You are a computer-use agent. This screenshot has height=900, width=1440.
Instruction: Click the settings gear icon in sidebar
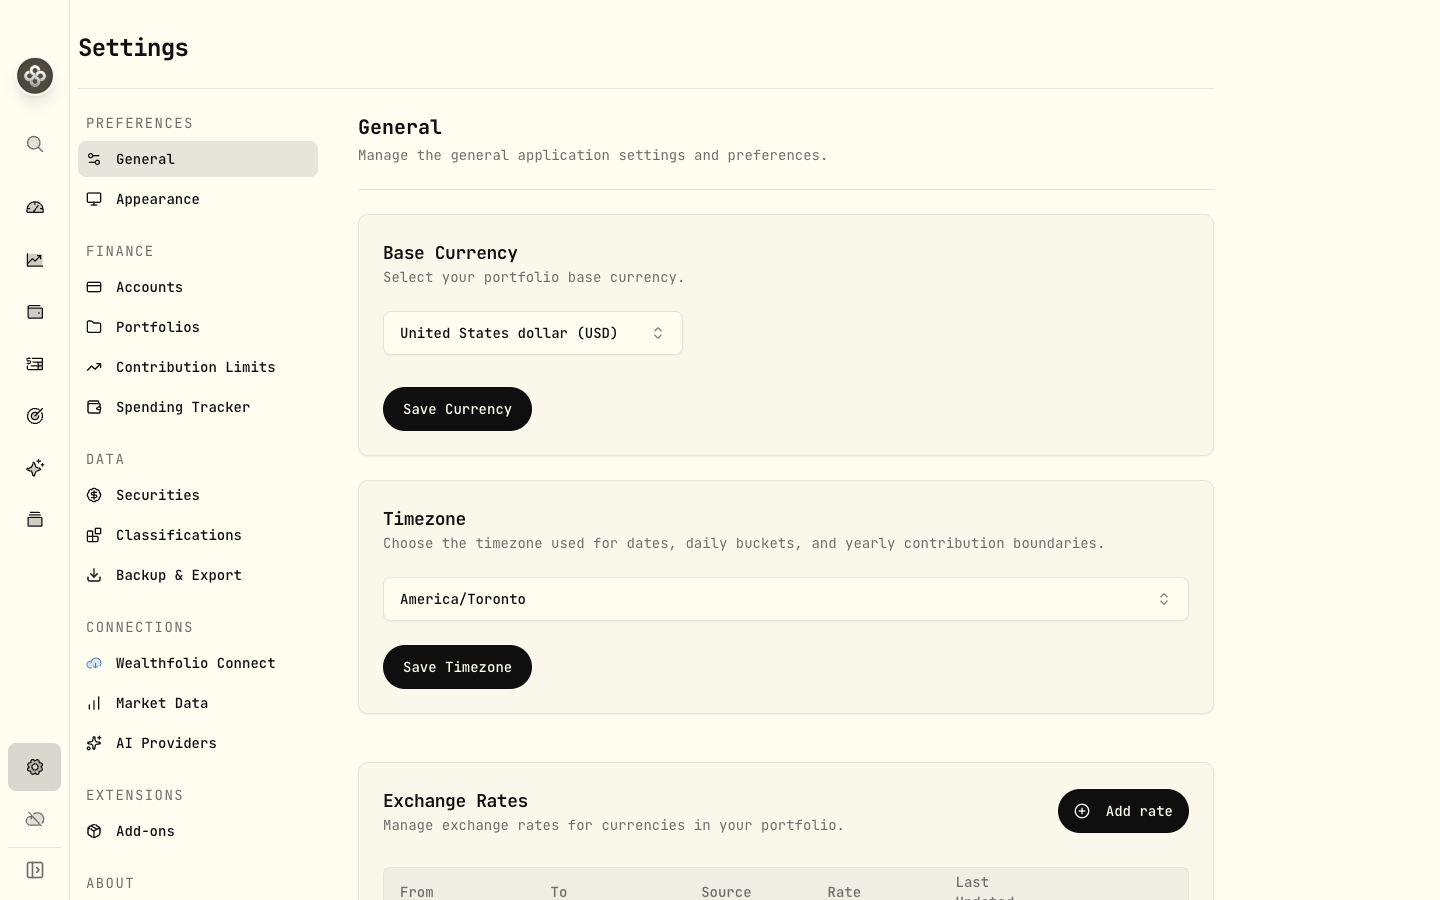click(x=35, y=767)
